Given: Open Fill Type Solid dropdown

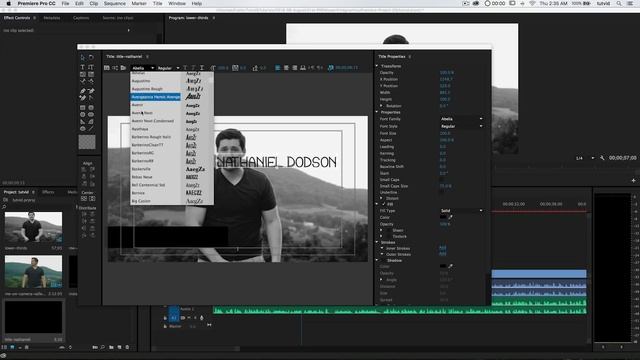Looking at the screenshot, I should (462, 211).
